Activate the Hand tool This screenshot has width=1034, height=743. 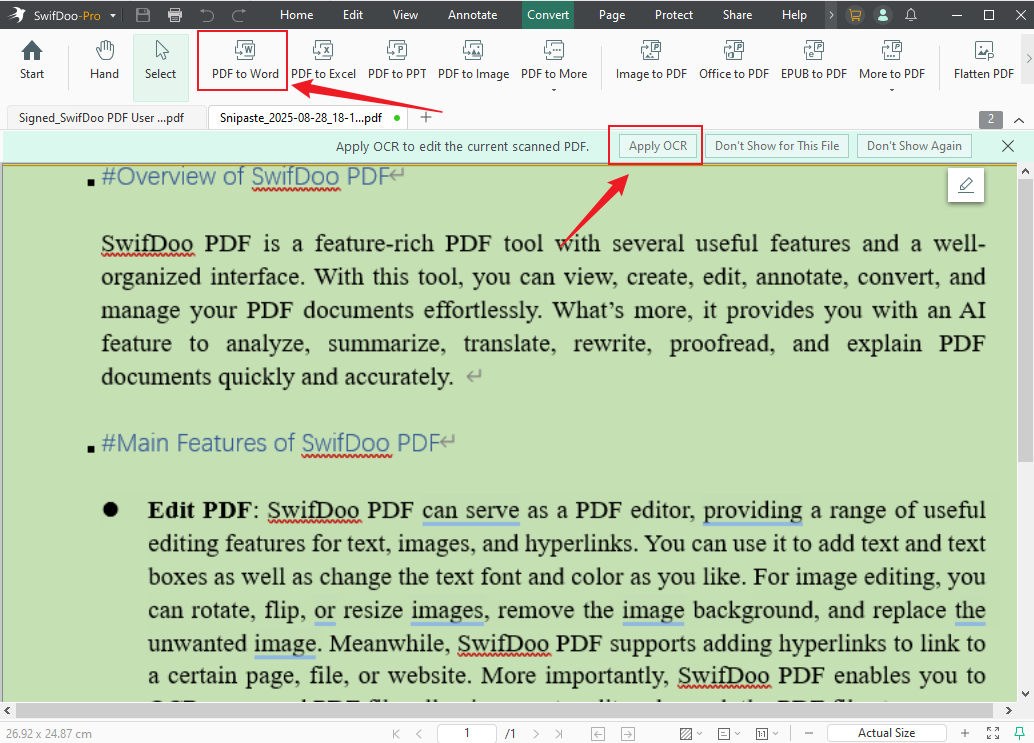pos(104,60)
